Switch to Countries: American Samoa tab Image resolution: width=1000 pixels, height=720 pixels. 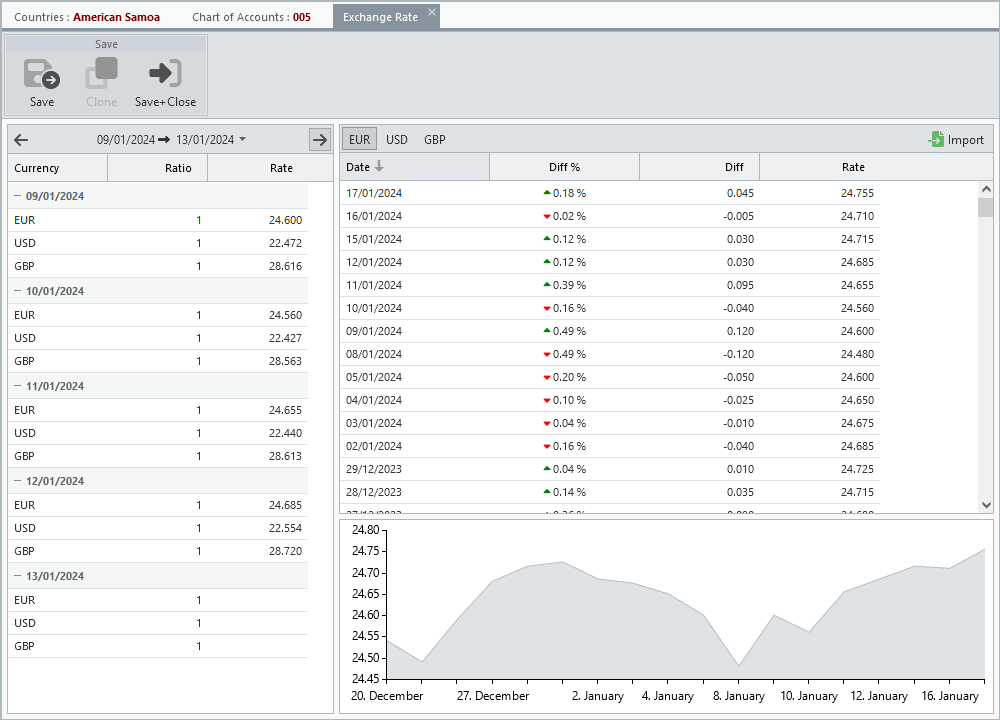pos(87,17)
